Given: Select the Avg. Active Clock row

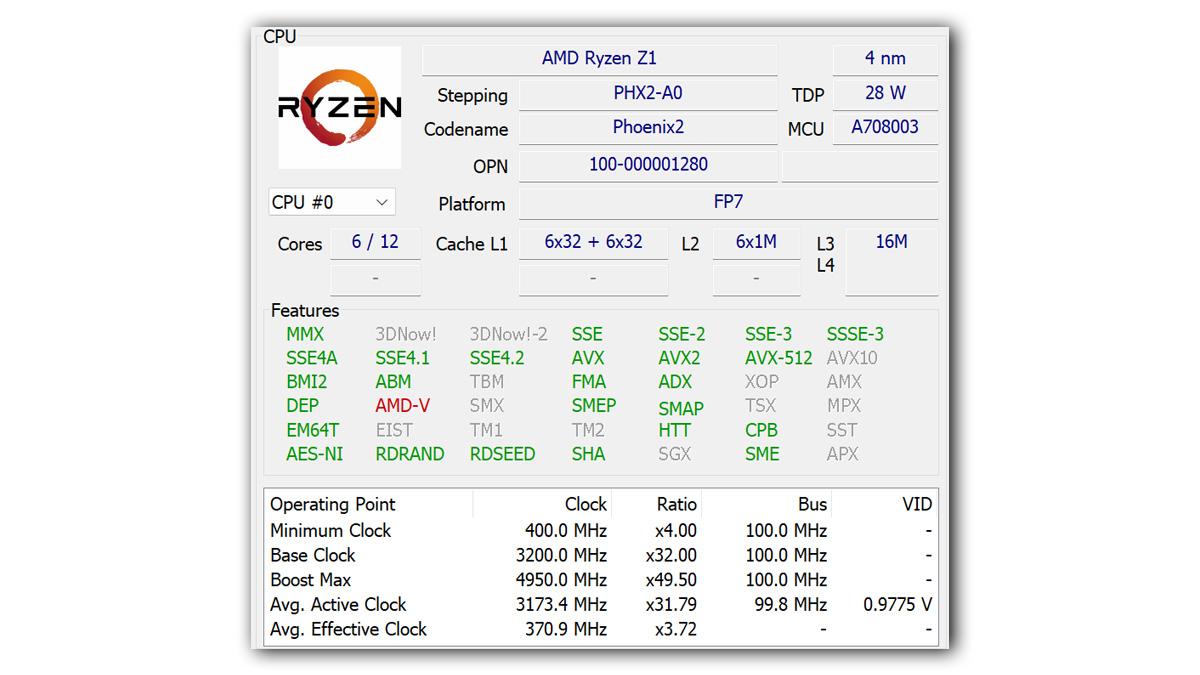Looking at the screenshot, I should [601, 605].
